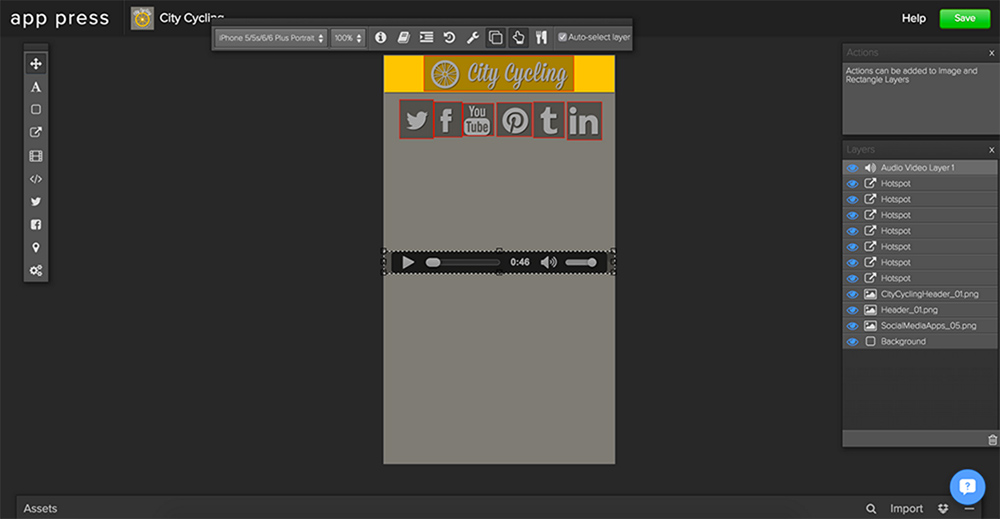Click the undo history icon
This screenshot has width=1000, height=519.
449,38
